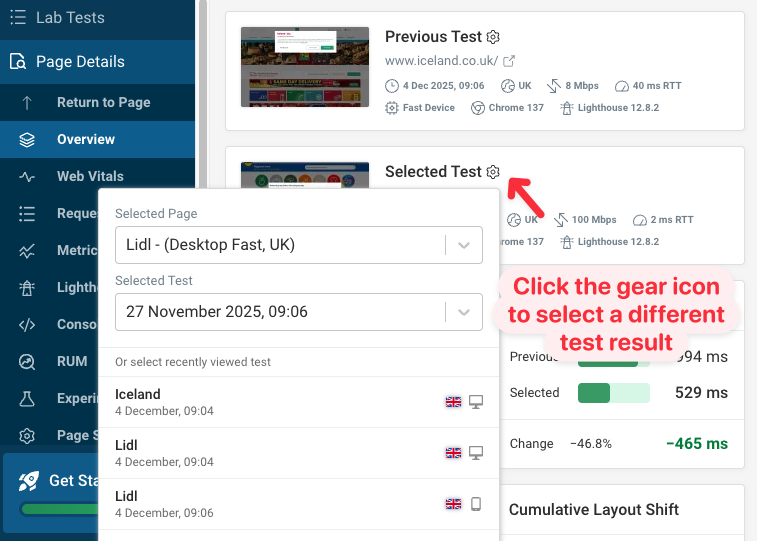
Task: Open the Lab Tests menu item
Action: pyautogui.click(x=98, y=18)
